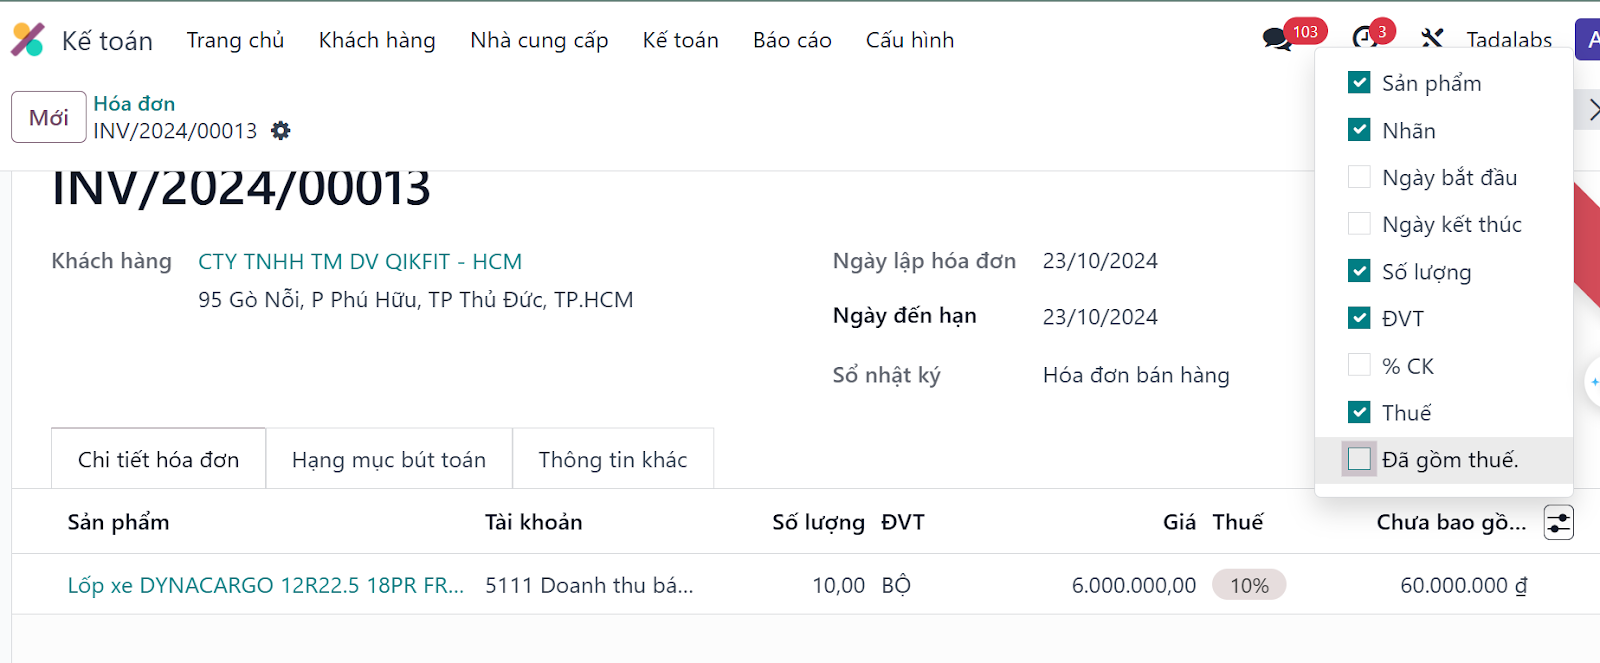Open the Kế toán app logo icon
This screenshot has width=1600, height=663.
click(x=28, y=40)
